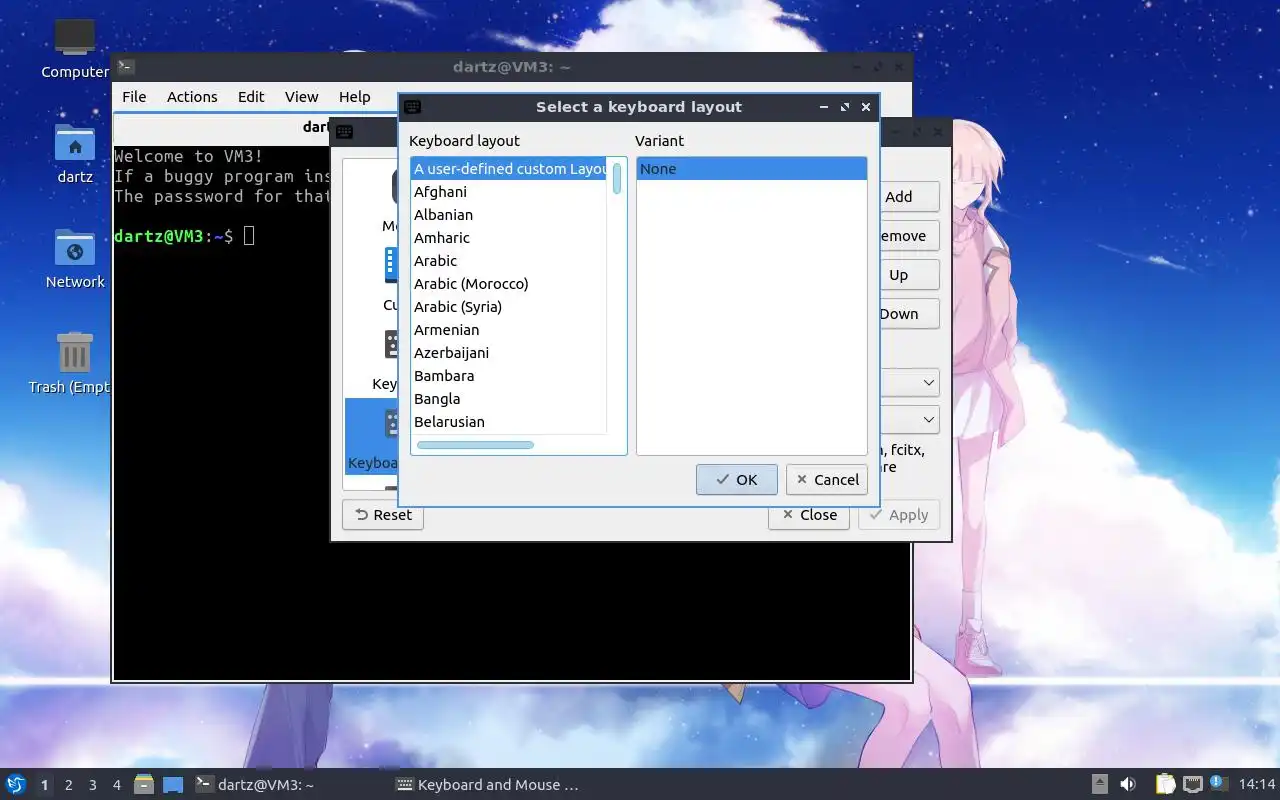Select the Amharic layout

(x=508, y=238)
